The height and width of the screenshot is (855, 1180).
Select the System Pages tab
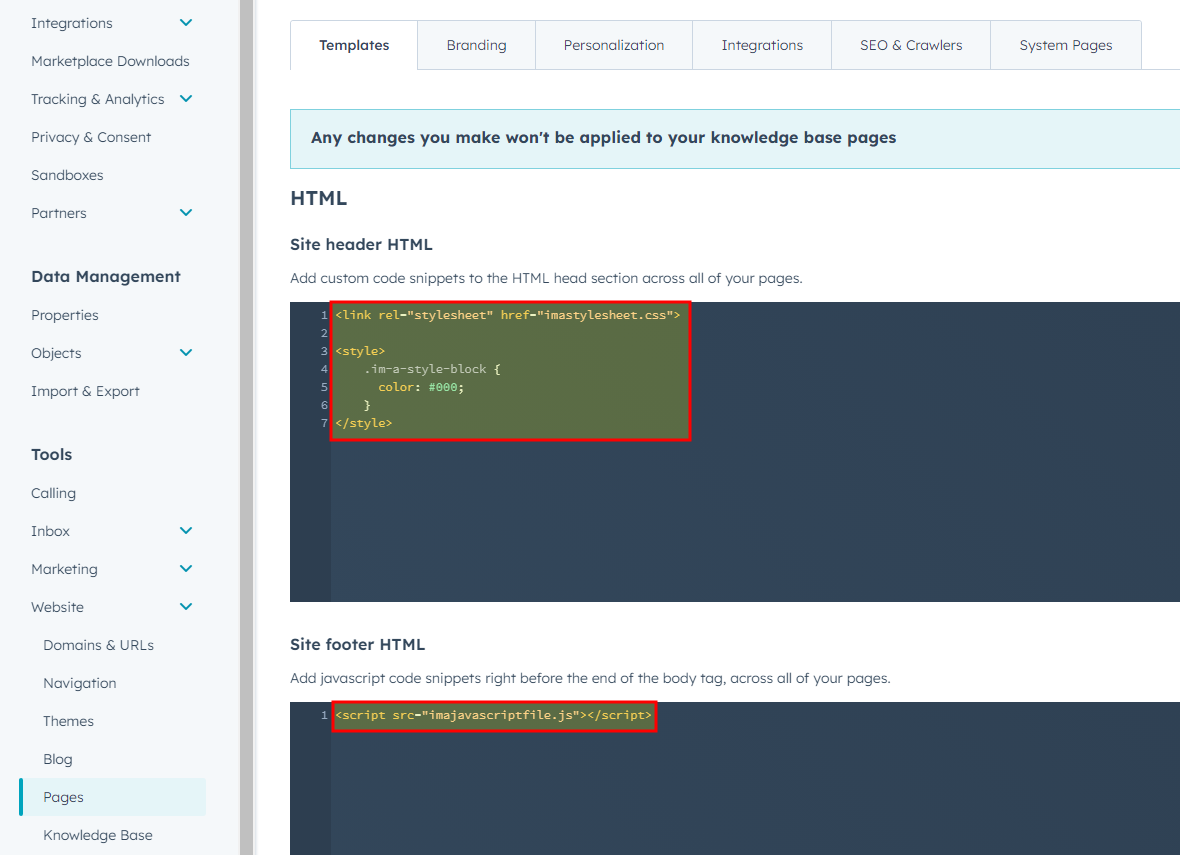click(x=1066, y=45)
